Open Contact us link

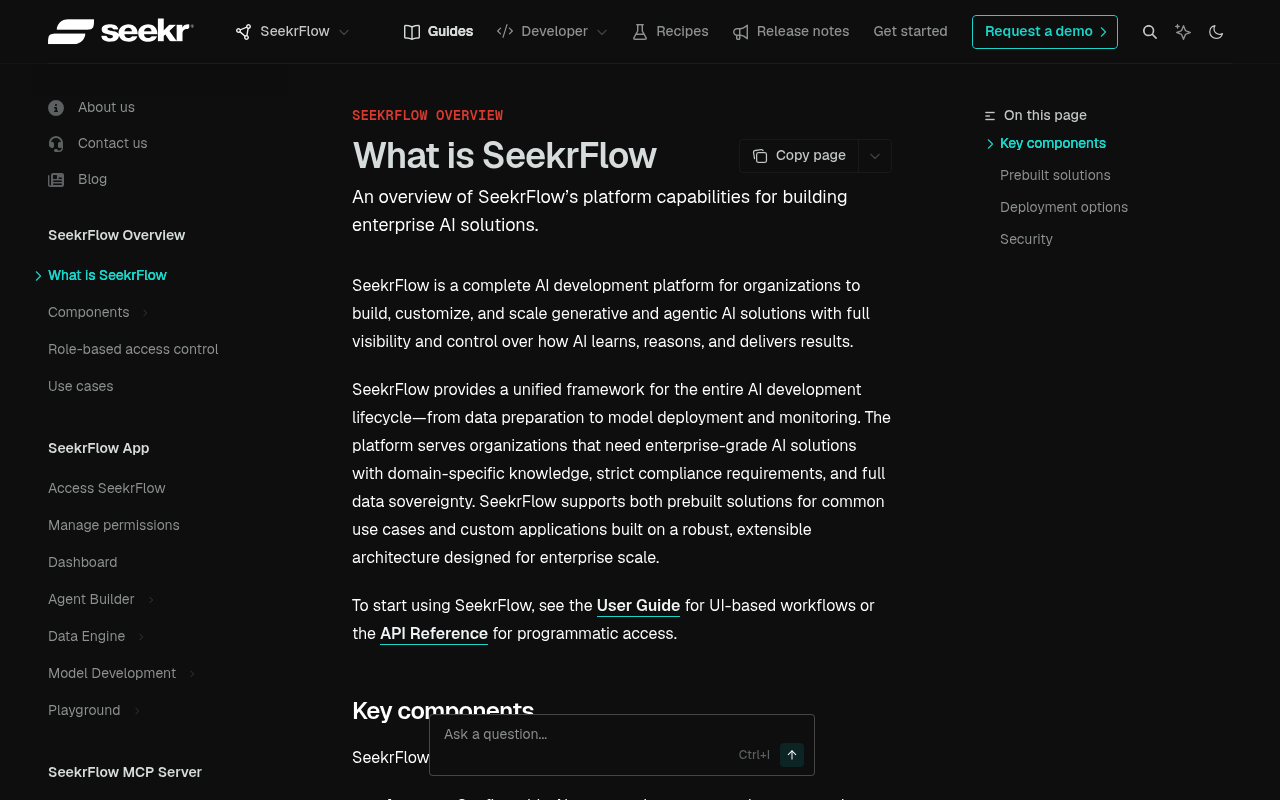pyautogui.click(x=112, y=143)
